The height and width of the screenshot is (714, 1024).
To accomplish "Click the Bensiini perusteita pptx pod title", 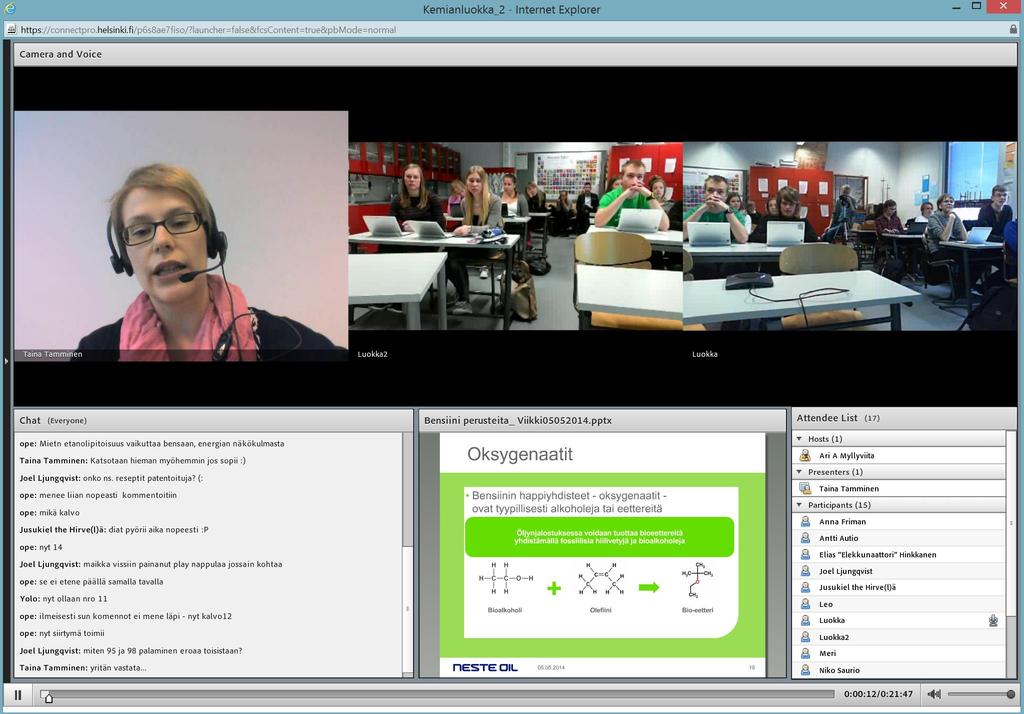I will pyautogui.click(x=518, y=421).
